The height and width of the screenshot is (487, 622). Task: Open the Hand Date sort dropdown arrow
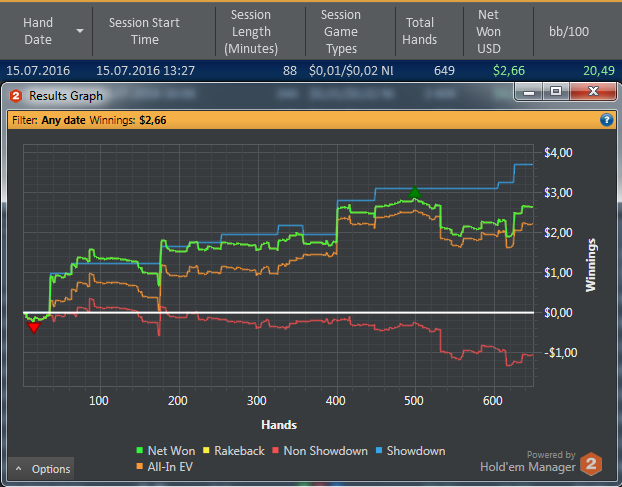click(80, 31)
